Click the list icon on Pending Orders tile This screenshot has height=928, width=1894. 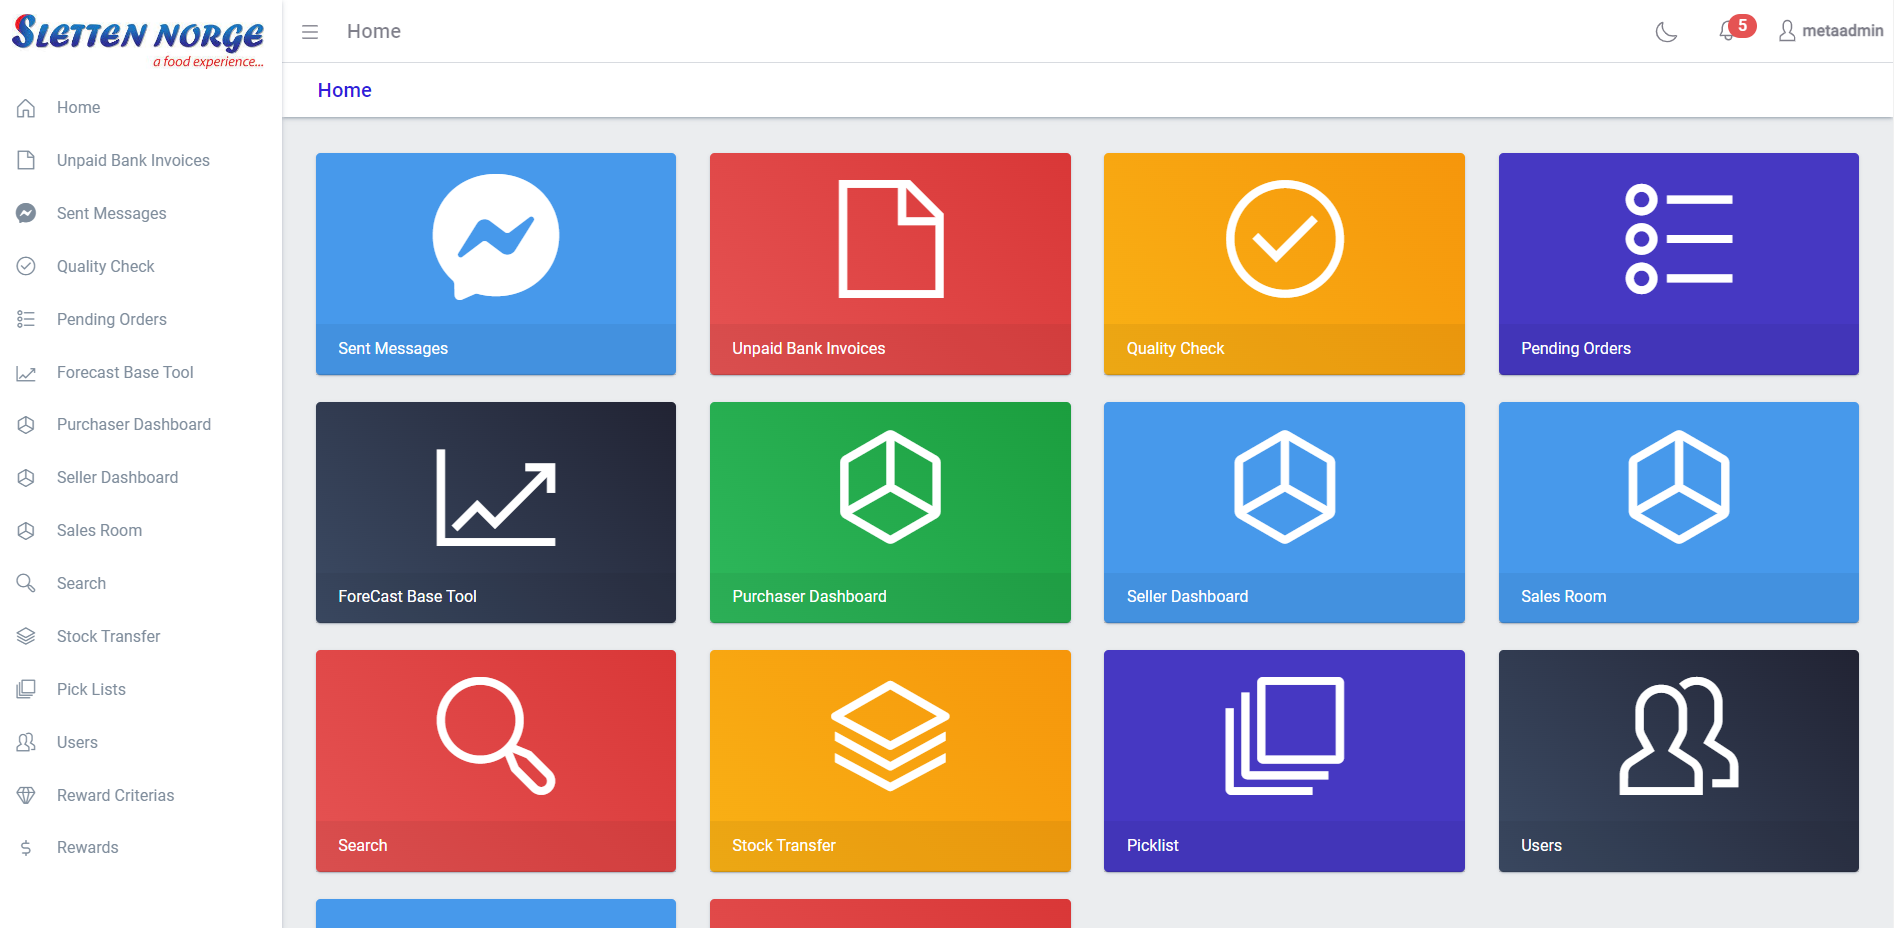pyautogui.click(x=1679, y=239)
